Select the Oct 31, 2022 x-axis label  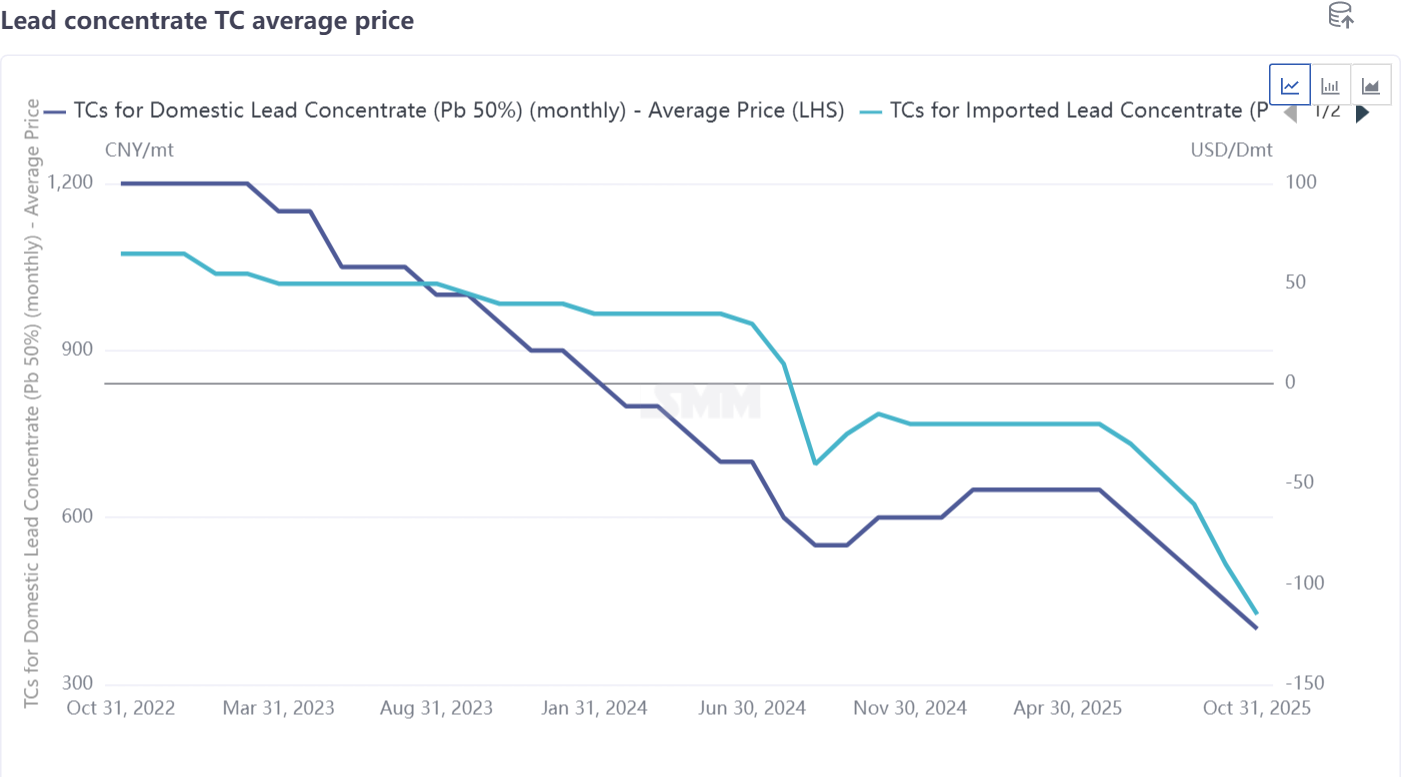coord(121,708)
